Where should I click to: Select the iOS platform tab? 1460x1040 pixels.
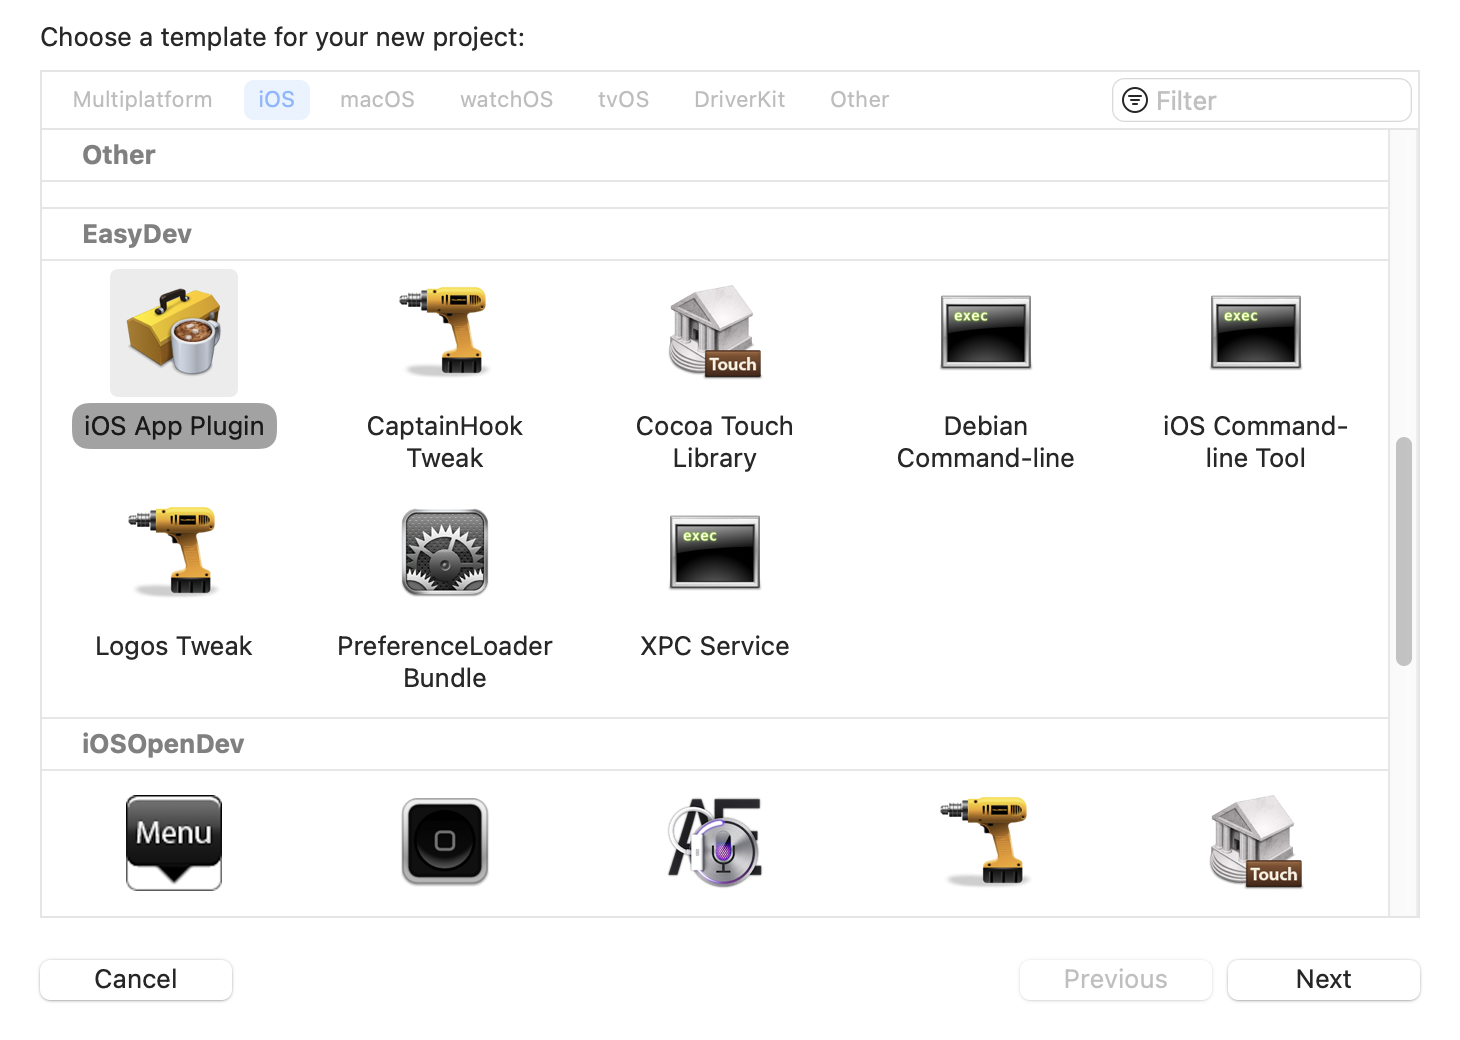(277, 100)
